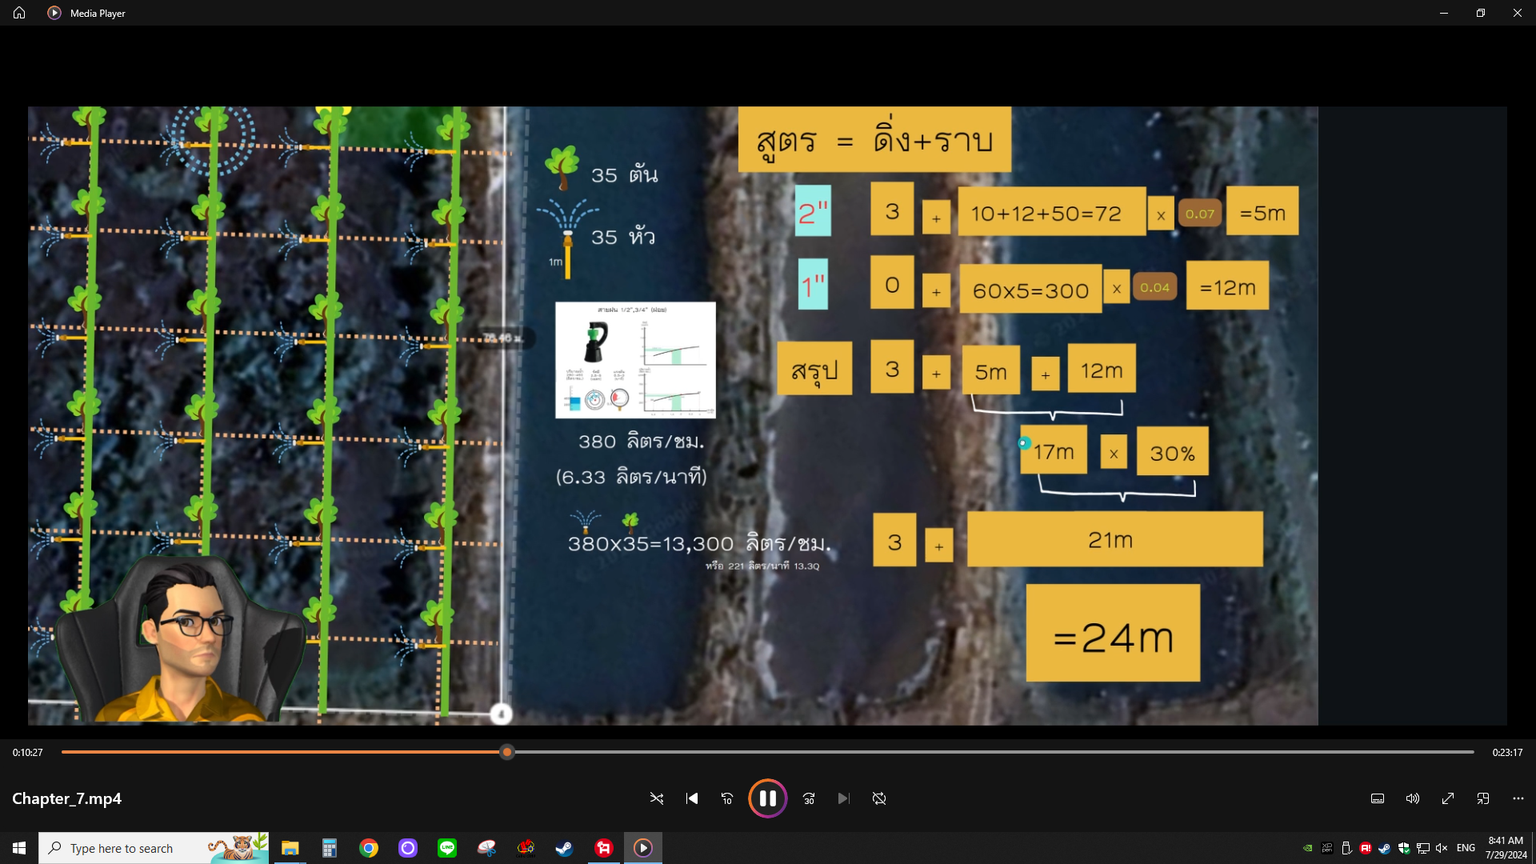Viewport: 1536px width, 864px height.
Task: Launch Steam from the taskbar
Action: [x=564, y=848]
